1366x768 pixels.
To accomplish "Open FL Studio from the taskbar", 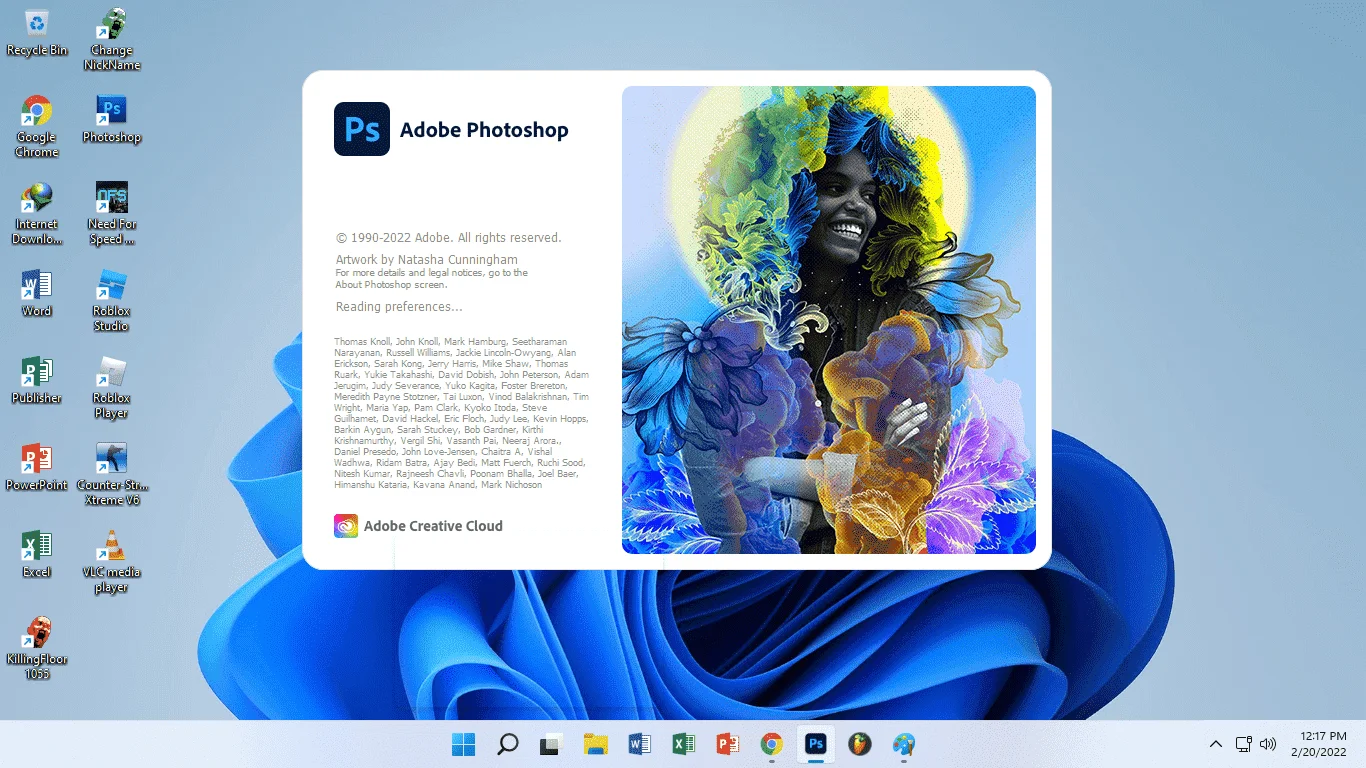I will tap(859, 744).
